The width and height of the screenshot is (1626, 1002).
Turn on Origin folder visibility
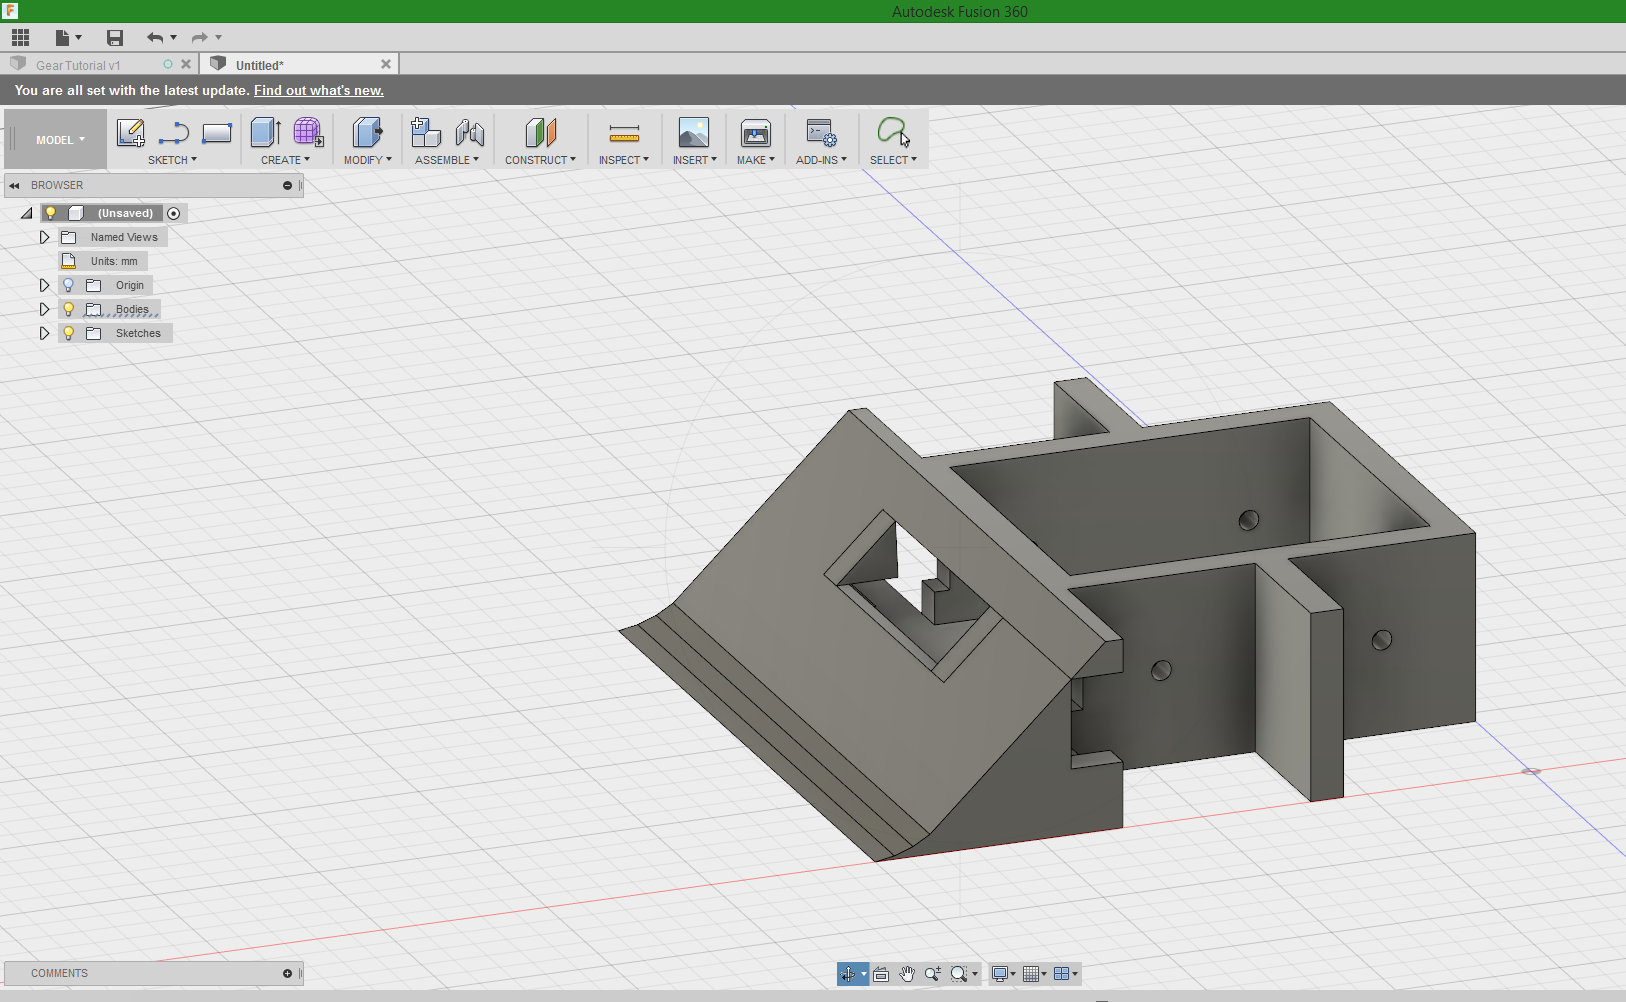(67, 285)
